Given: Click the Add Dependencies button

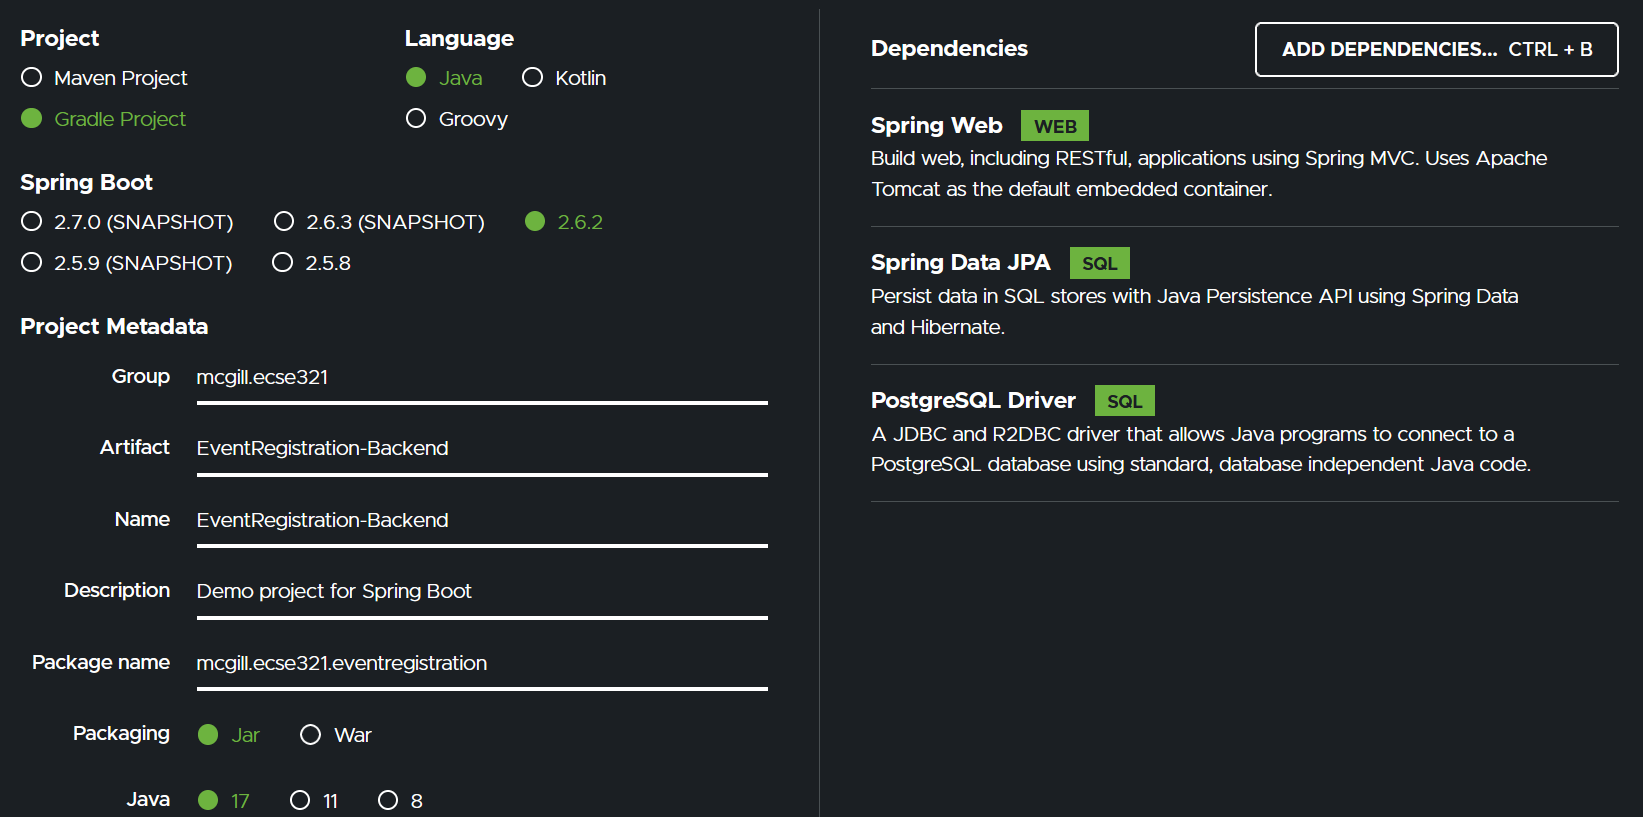Looking at the screenshot, I should (x=1436, y=49).
